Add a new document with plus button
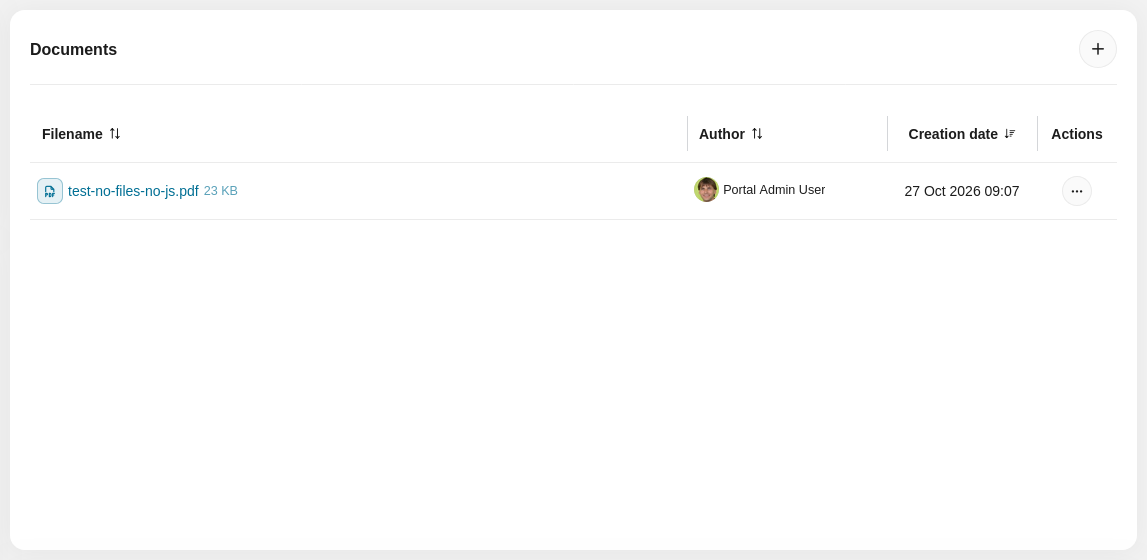The width and height of the screenshot is (1147, 560). (1097, 49)
